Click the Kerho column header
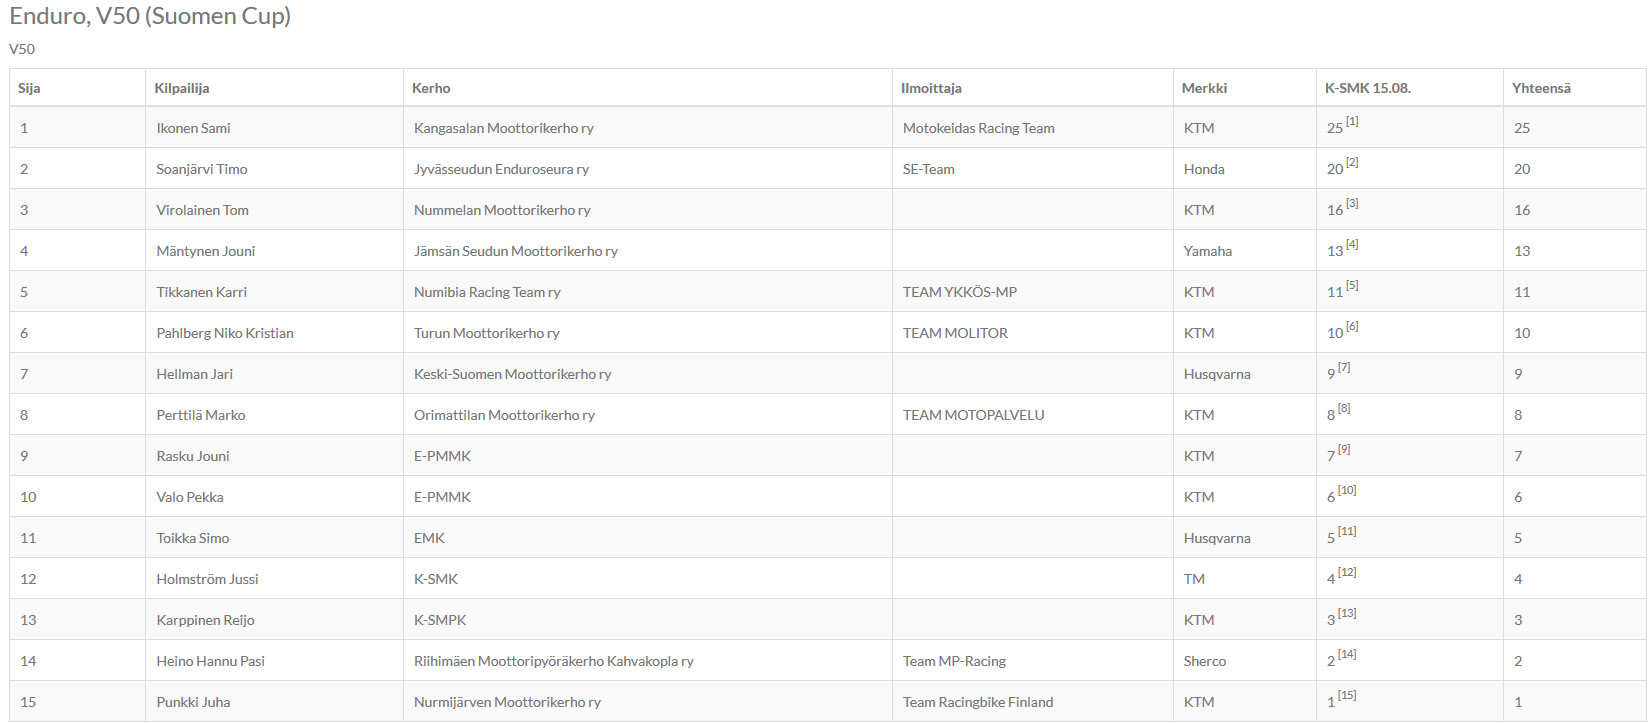 pyautogui.click(x=648, y=88)
